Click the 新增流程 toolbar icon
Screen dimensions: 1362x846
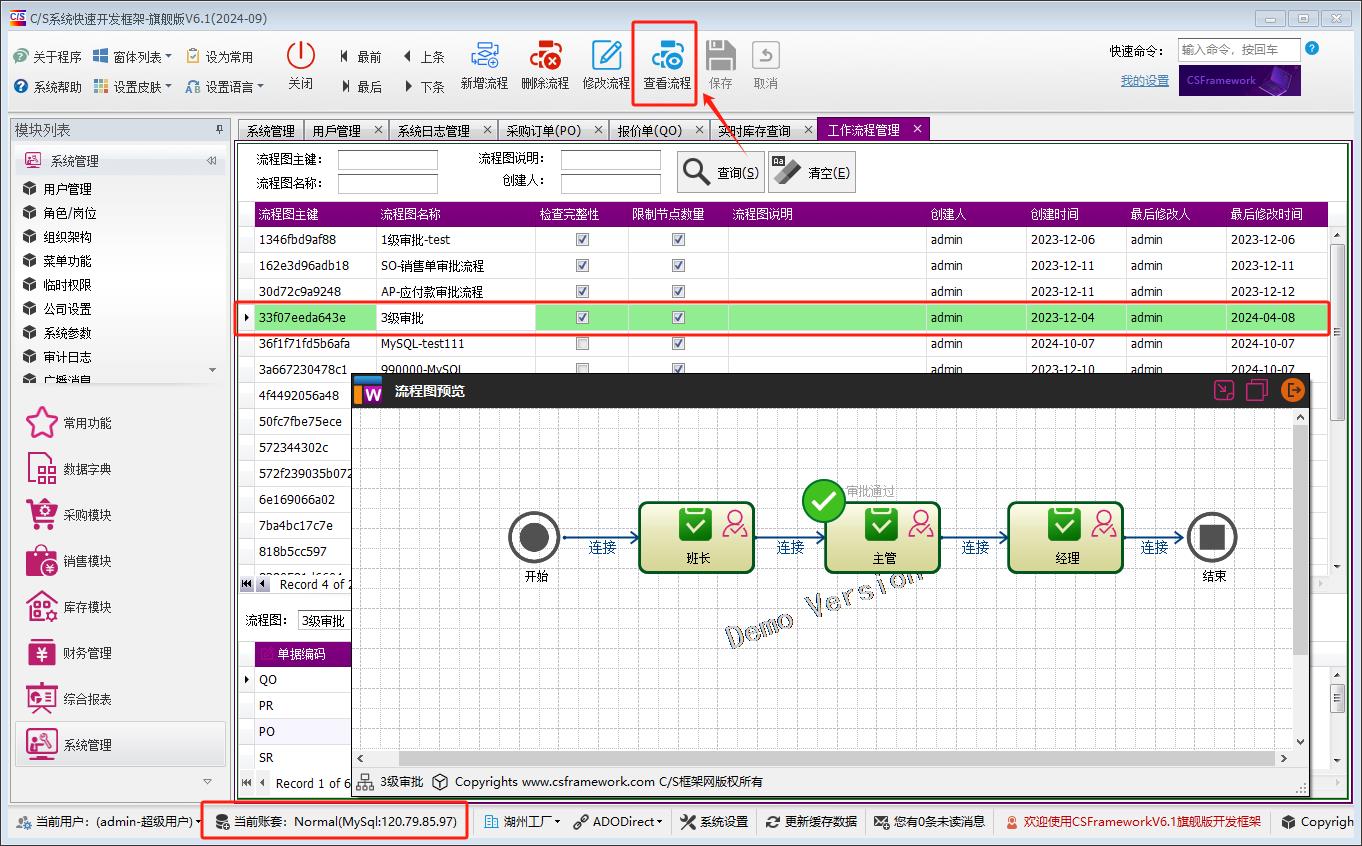(484, 58)
